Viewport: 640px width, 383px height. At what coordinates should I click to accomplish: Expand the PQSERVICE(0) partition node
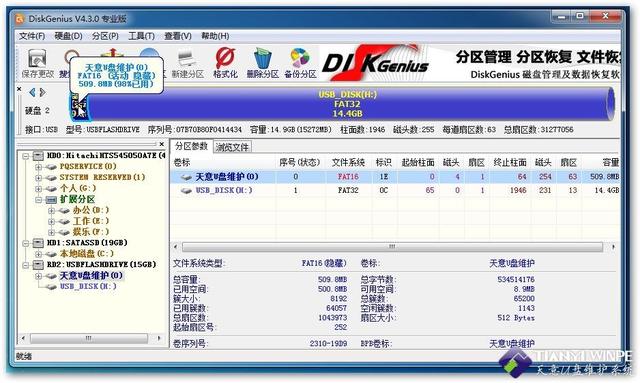(x=38, y=167)
